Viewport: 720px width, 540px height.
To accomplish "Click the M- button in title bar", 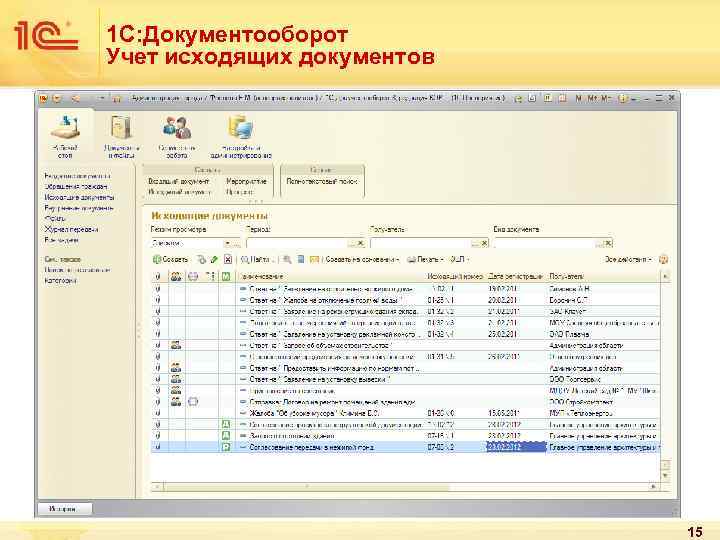I will [606, 98].
